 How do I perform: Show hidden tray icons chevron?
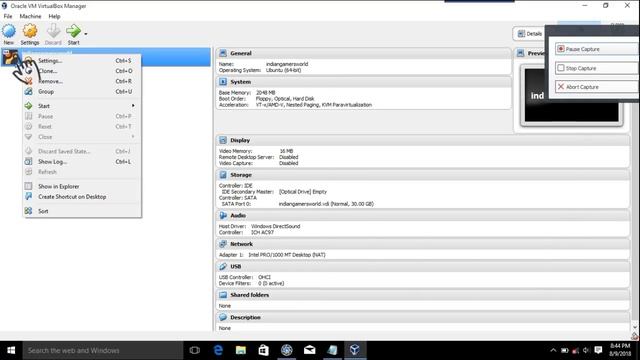[x=553, y=350]
